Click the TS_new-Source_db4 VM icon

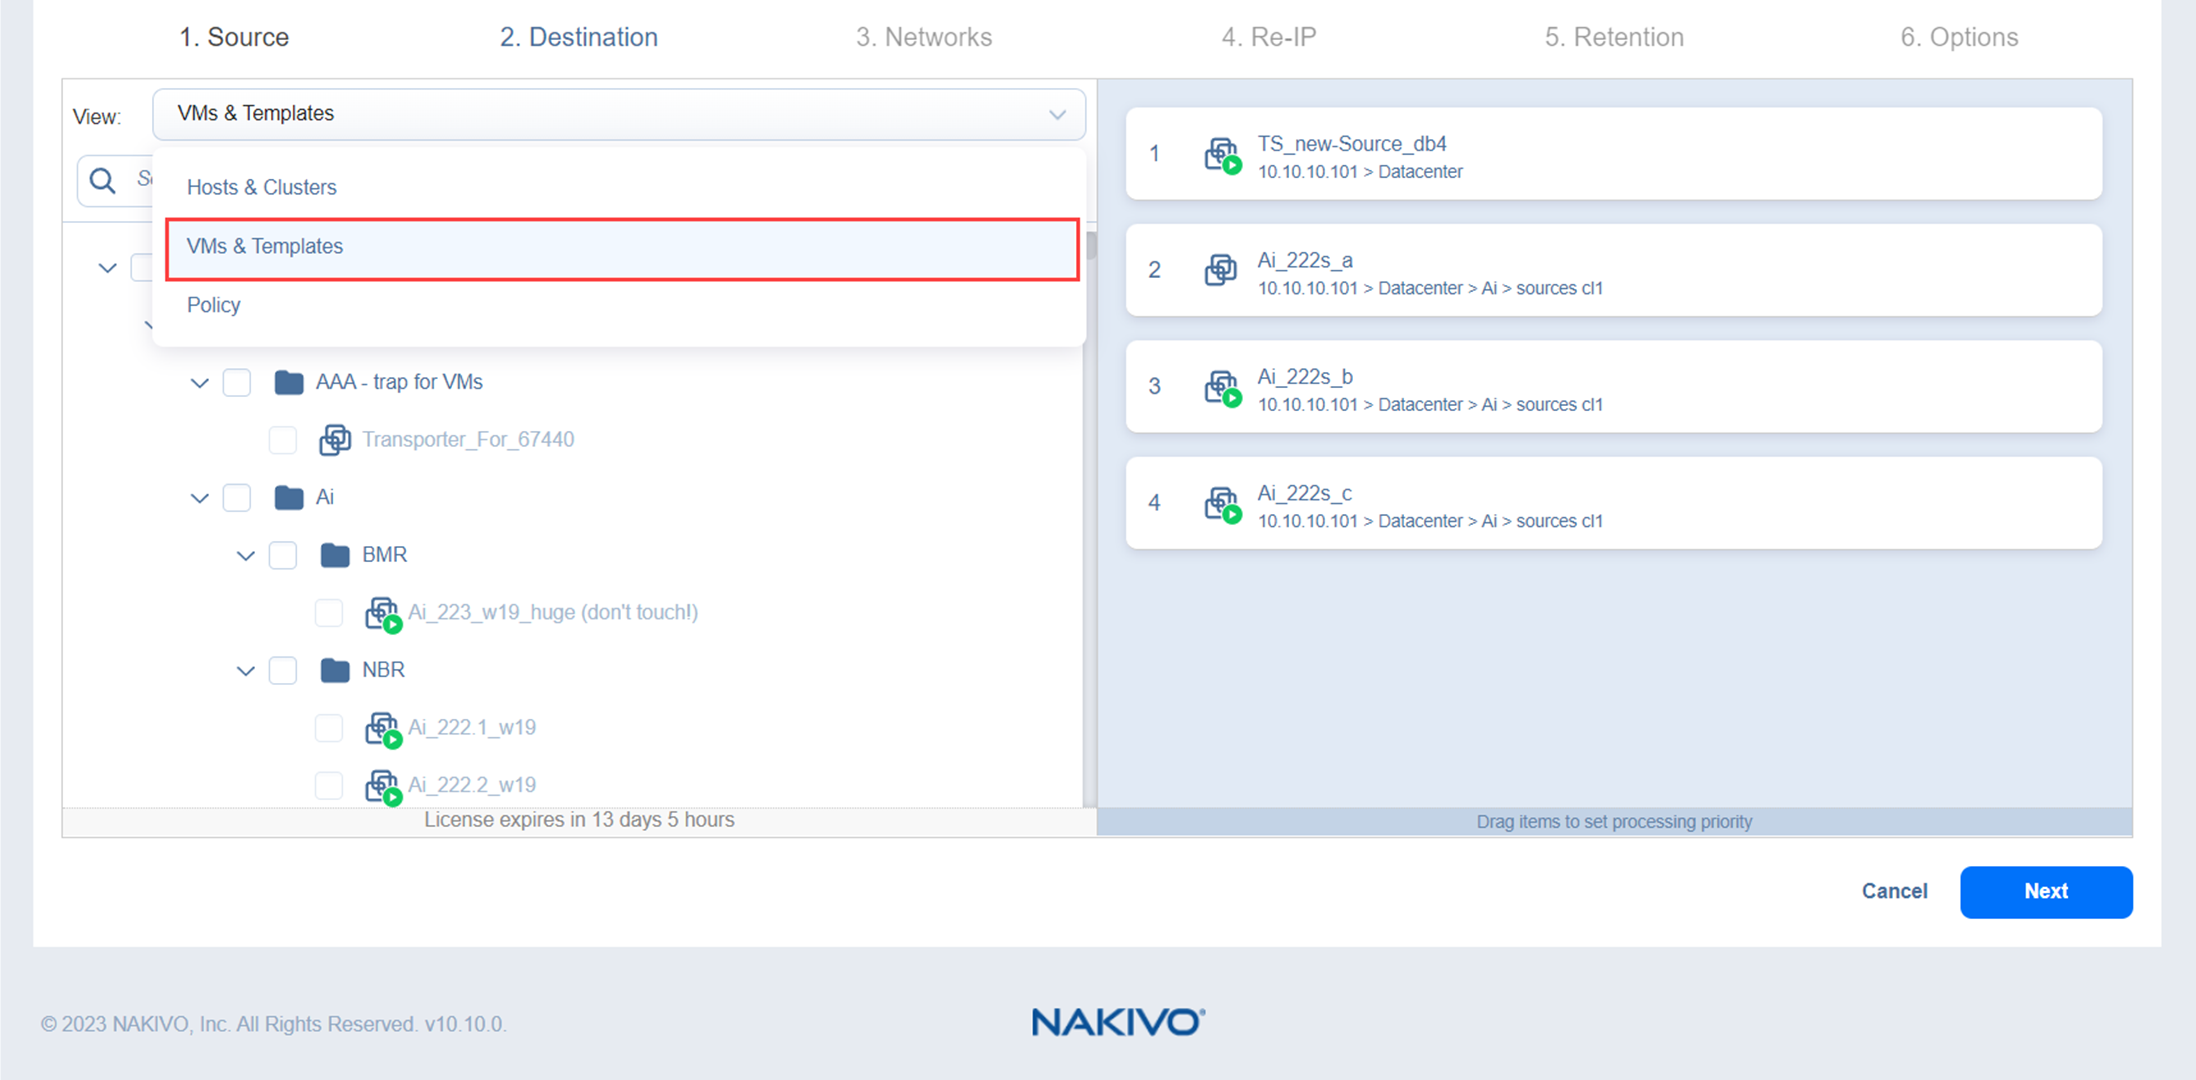pyautogui.click(x=1221, y=155)
